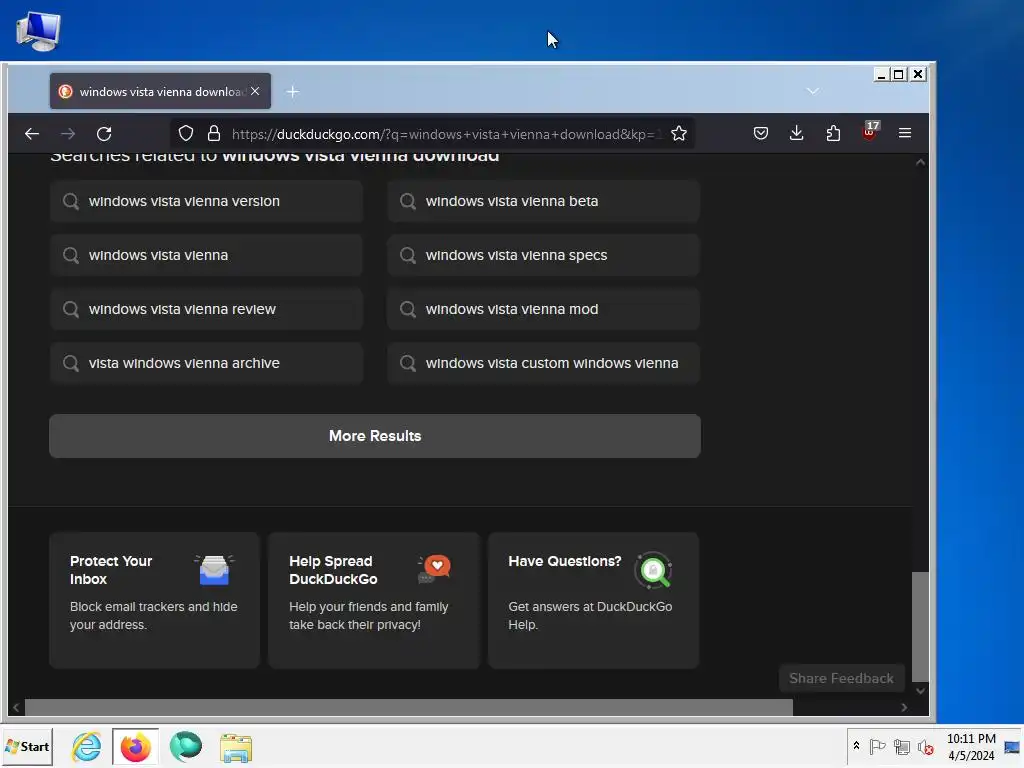Search windows vista custom windows vienna
The height and width of the screenshot is (768, 1024).
543,364
